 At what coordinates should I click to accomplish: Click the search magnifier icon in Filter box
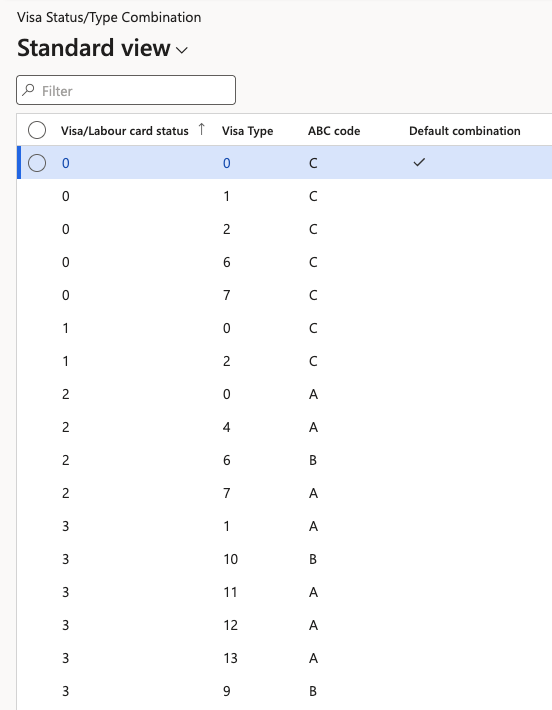click(29, 90)
